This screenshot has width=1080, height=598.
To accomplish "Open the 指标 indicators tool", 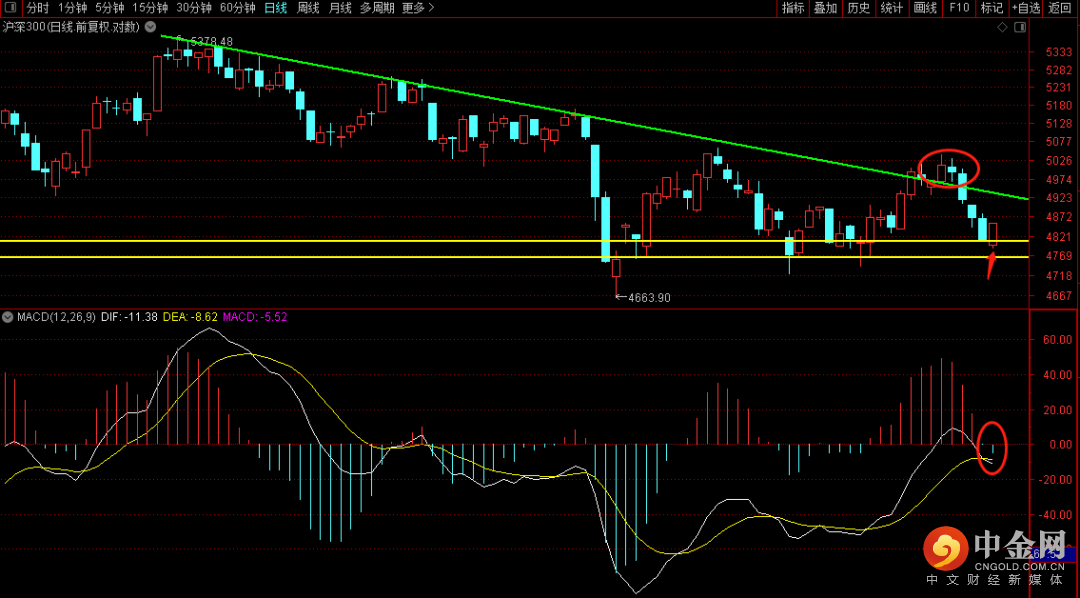I will 793,8.
